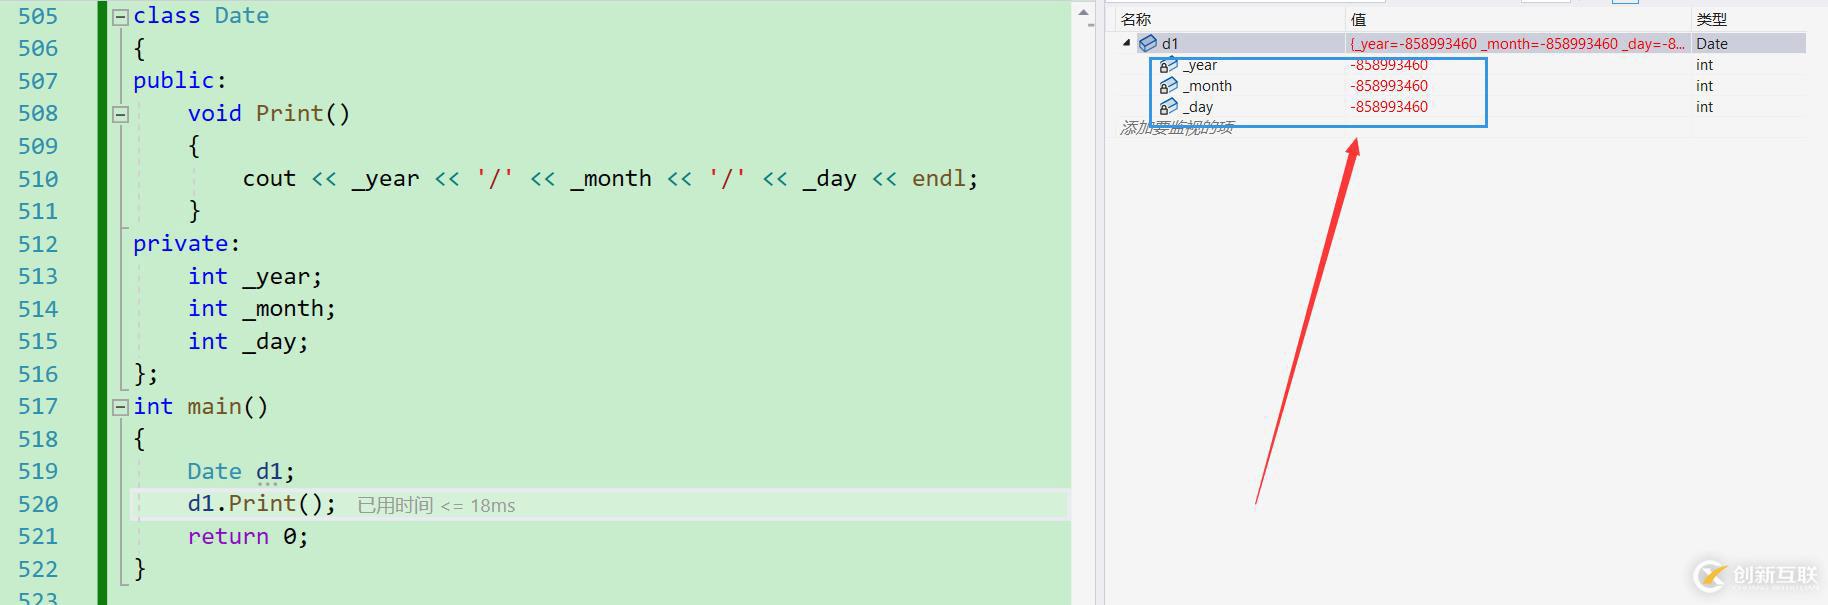The width and height of the screenshot is (1828, 605).
Task: Click the editor scrollbar up arrow
Action: [1083, 13]
